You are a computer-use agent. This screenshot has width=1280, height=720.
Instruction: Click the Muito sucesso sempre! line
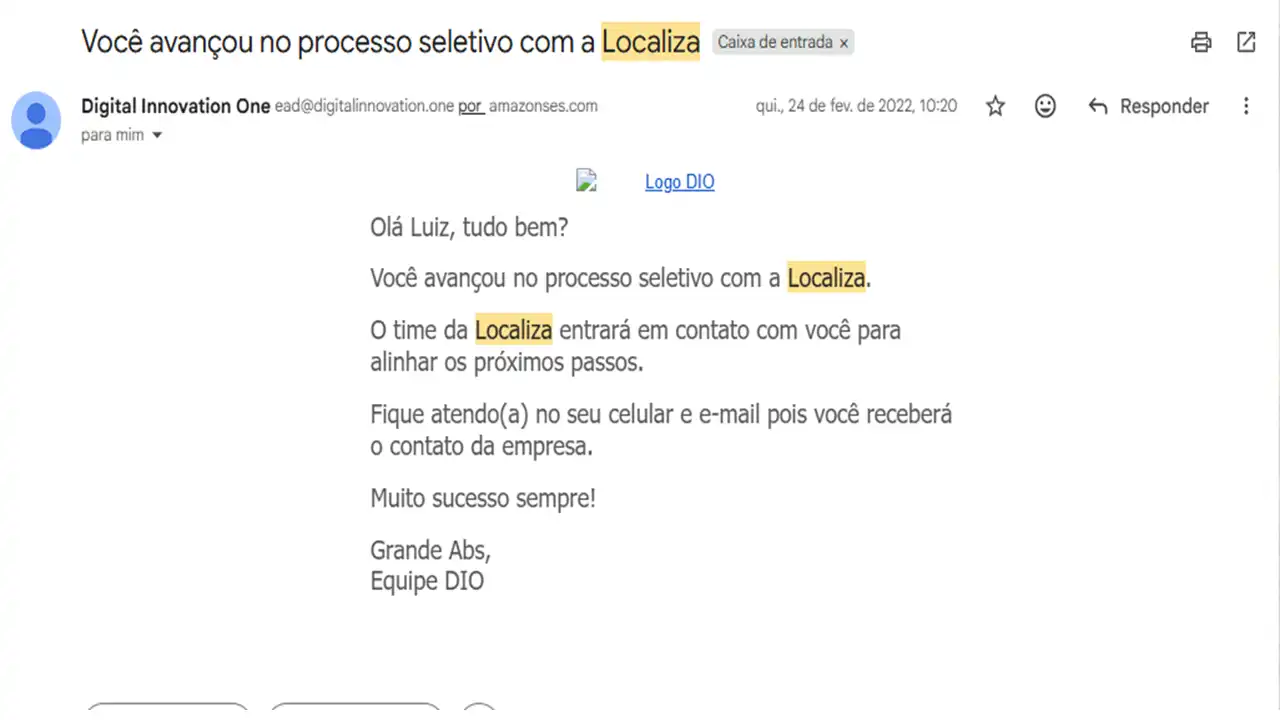click(x=483, y=498)
